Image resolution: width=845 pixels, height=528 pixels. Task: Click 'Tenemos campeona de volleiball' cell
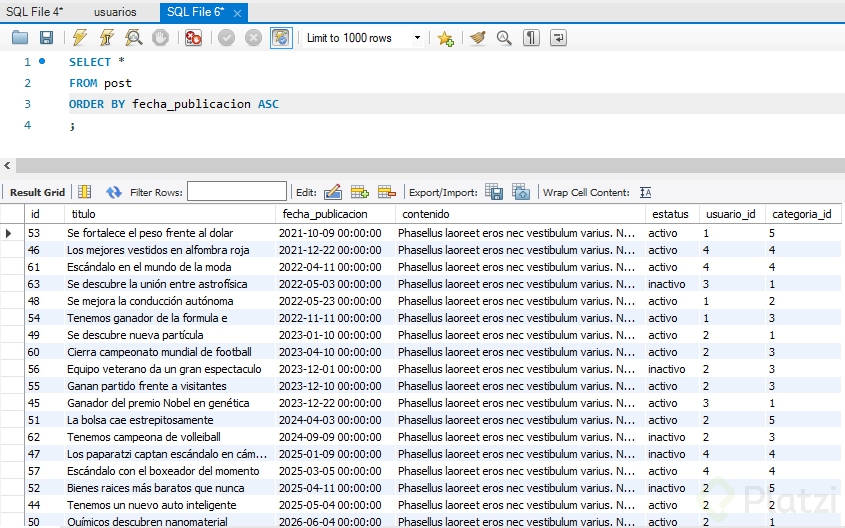[x=170, y=437]
